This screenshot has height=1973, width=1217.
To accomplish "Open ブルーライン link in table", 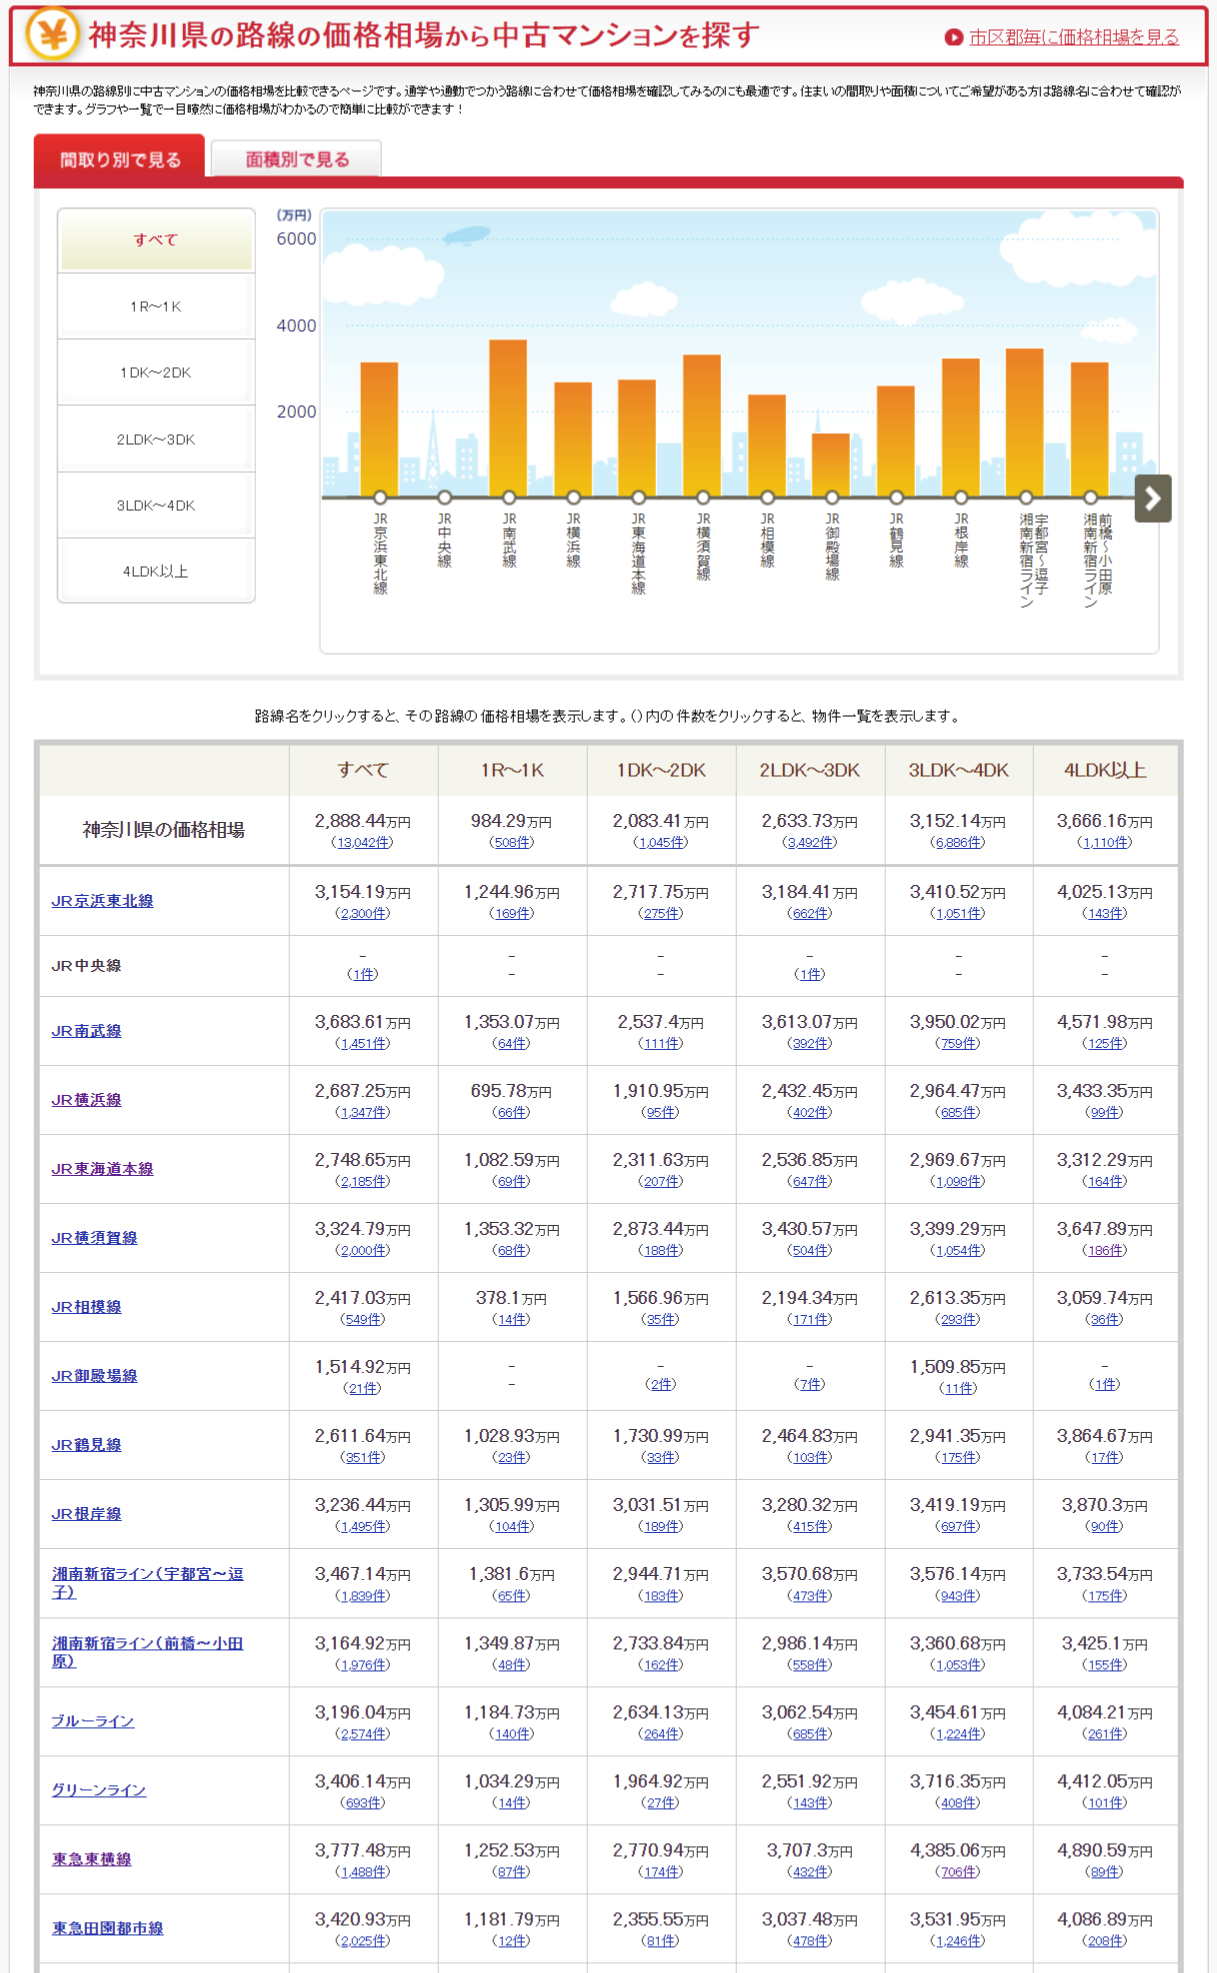I will [93, 1720].
